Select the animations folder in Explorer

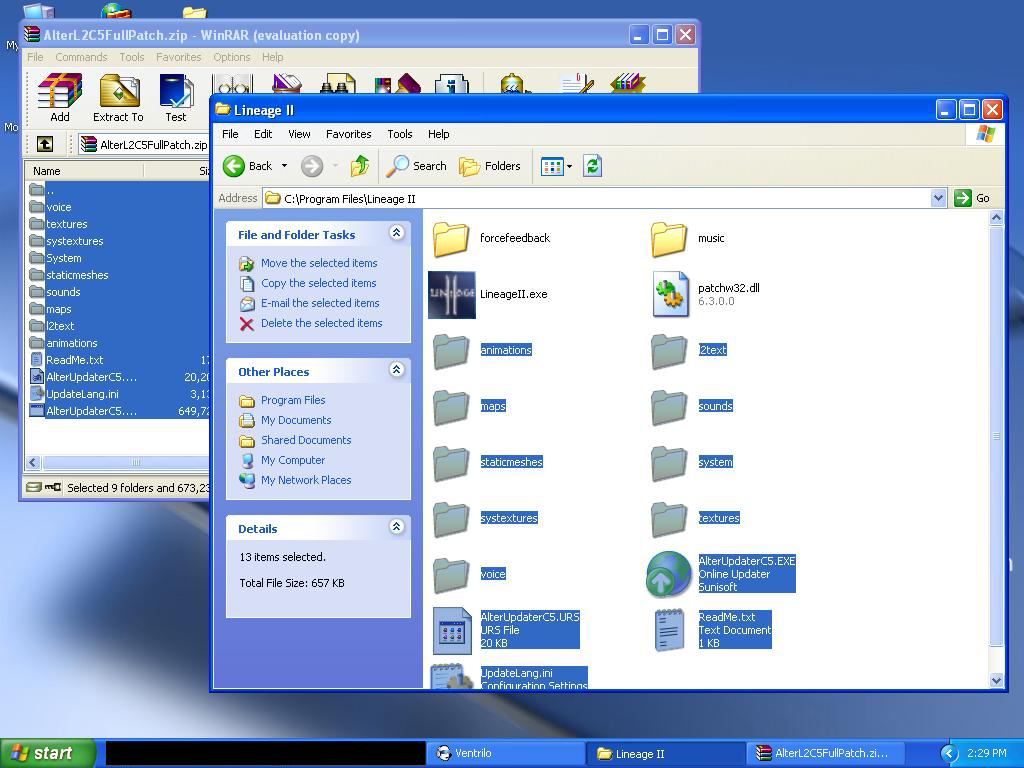coord(451,351)
